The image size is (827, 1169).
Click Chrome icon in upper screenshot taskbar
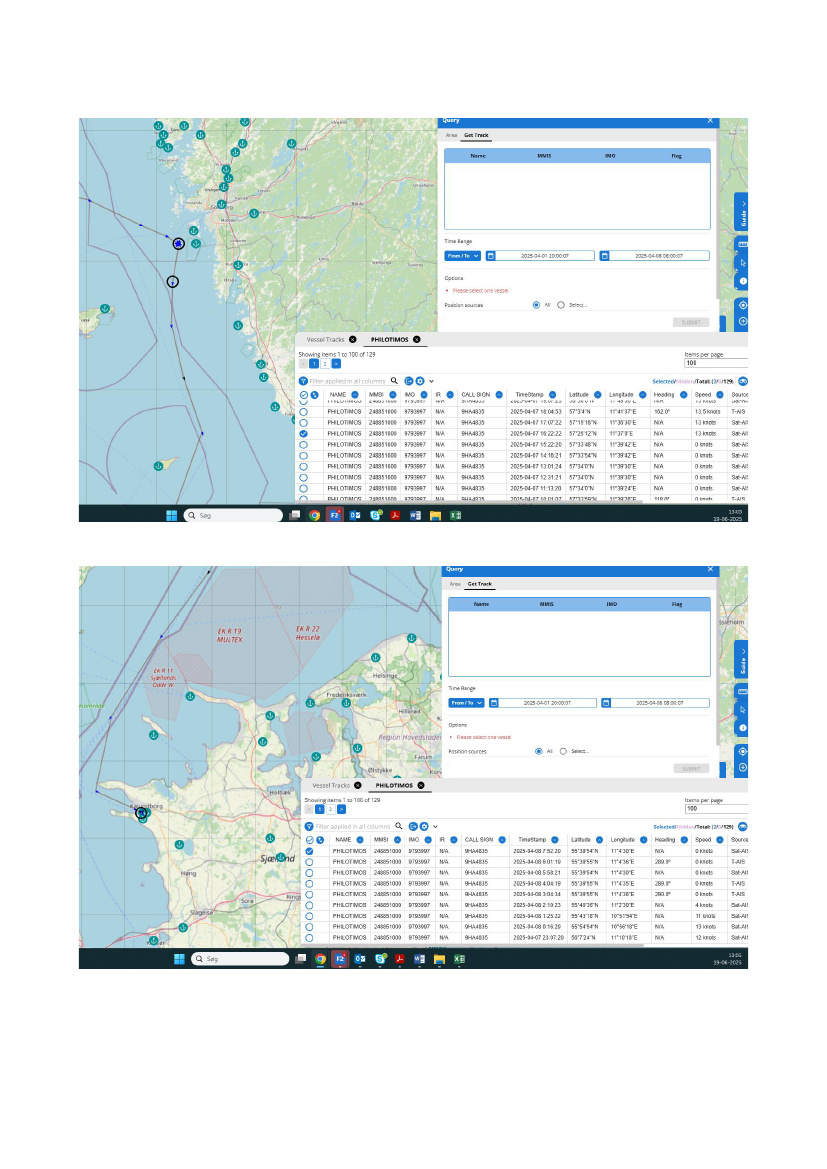(314, 515)
